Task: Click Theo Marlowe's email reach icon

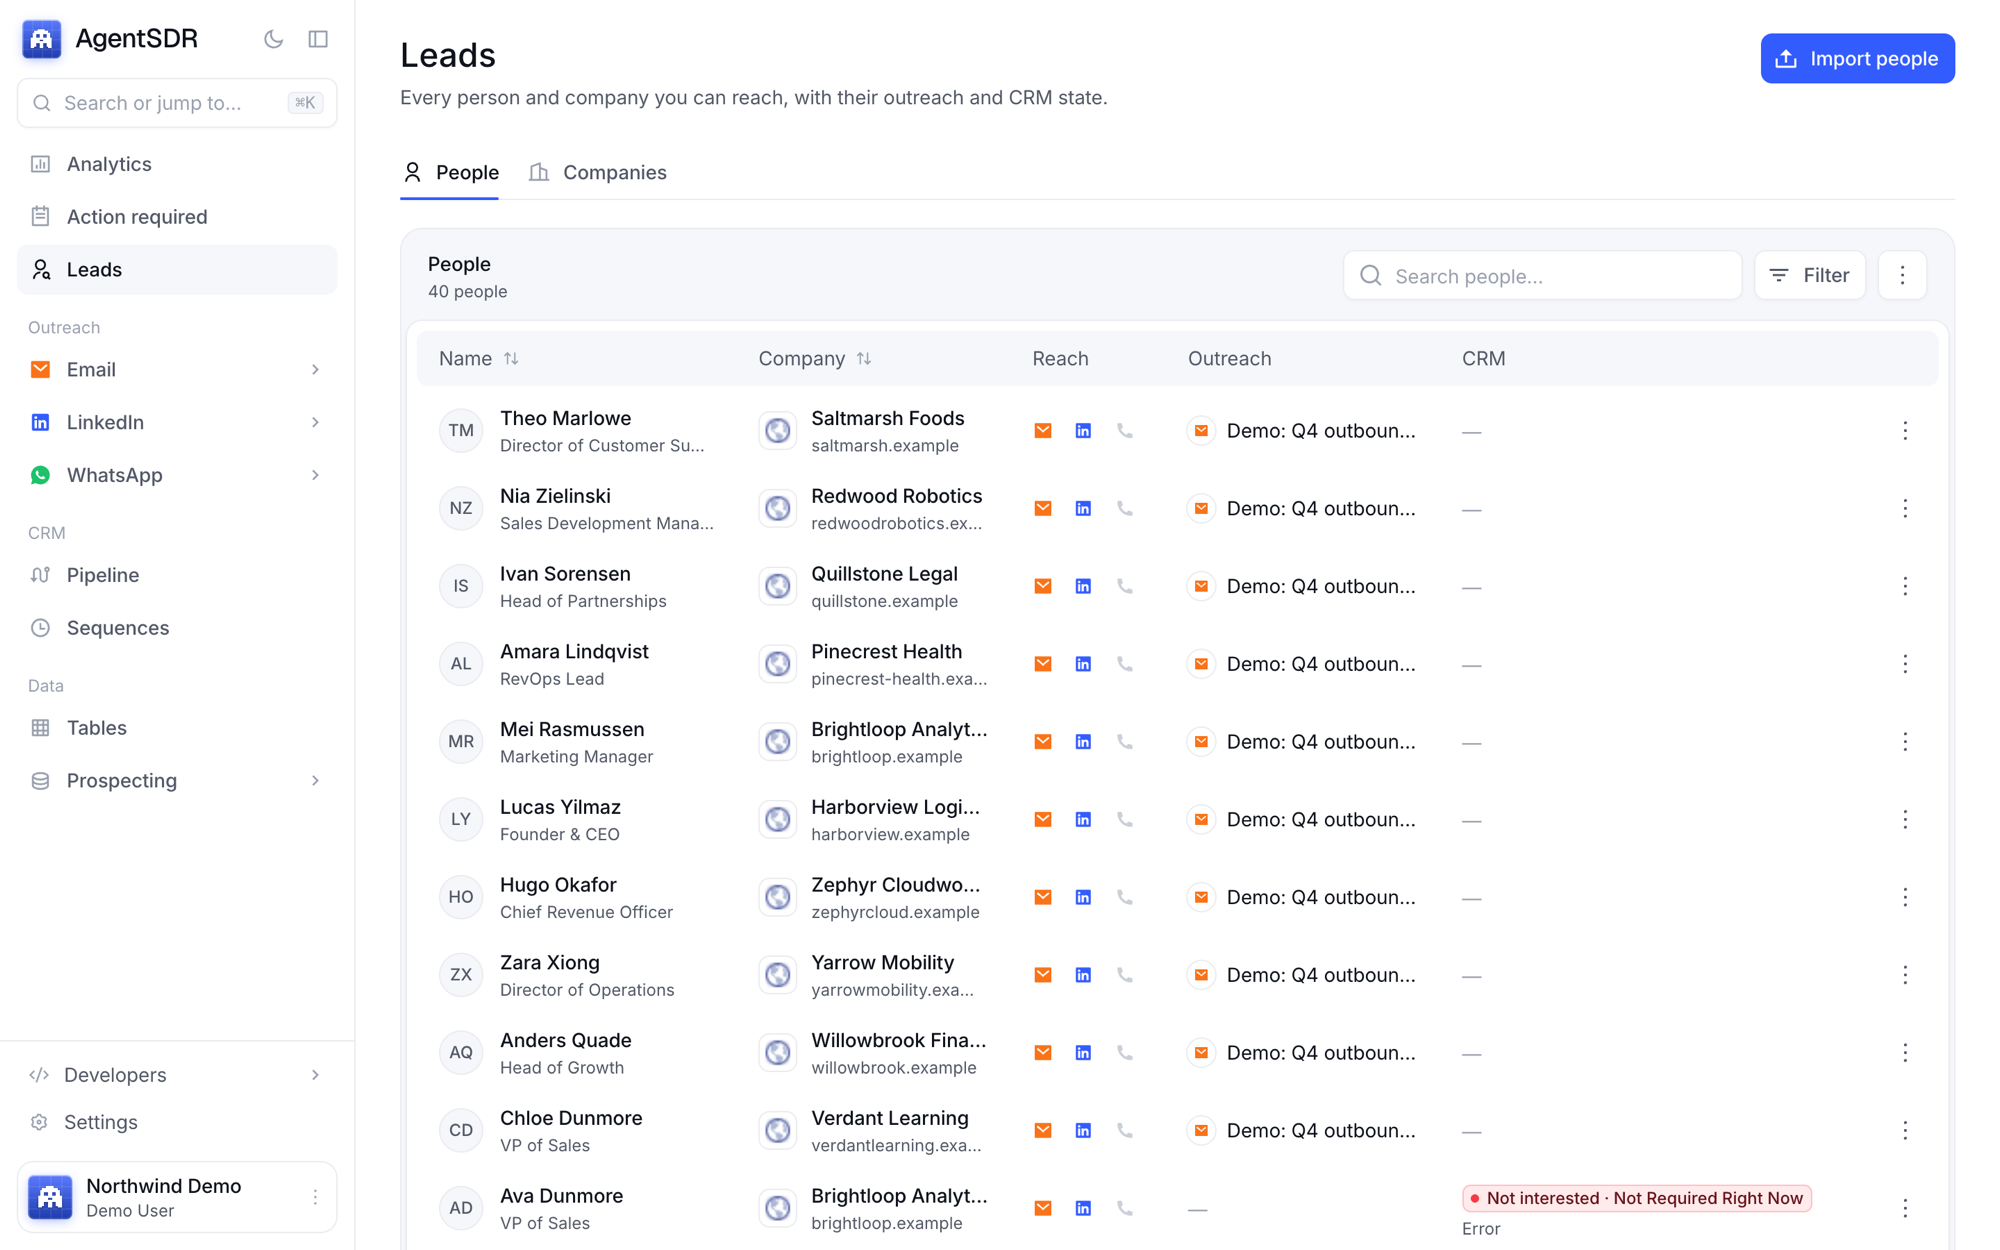Action: point(1043,431)
